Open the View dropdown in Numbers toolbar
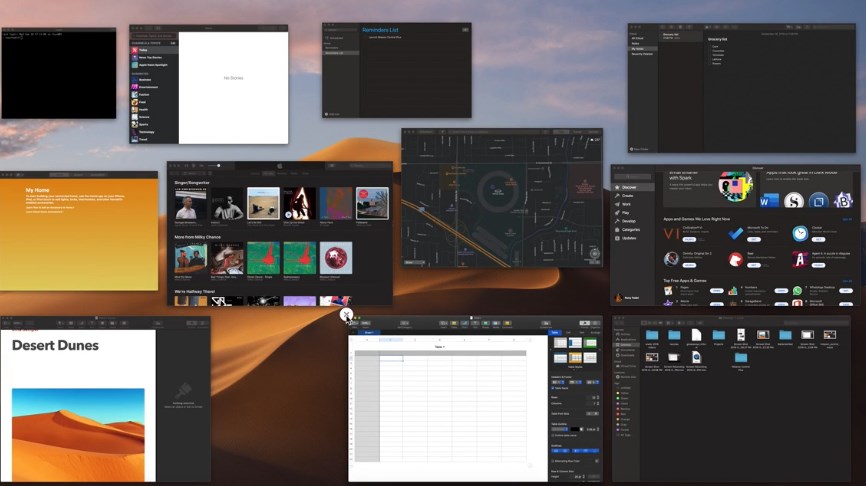The width and height of the screenshot is (866, 486). [x=355, y=323]
